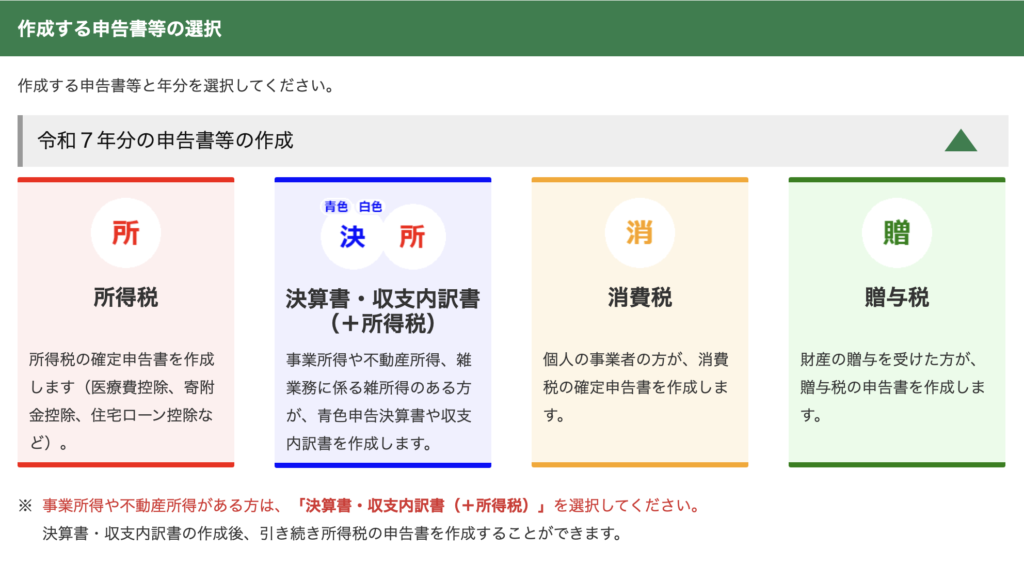This screenshot has width=1024, height=564.
Task: Select the 所得税 card title
Action: coord(125,297)
